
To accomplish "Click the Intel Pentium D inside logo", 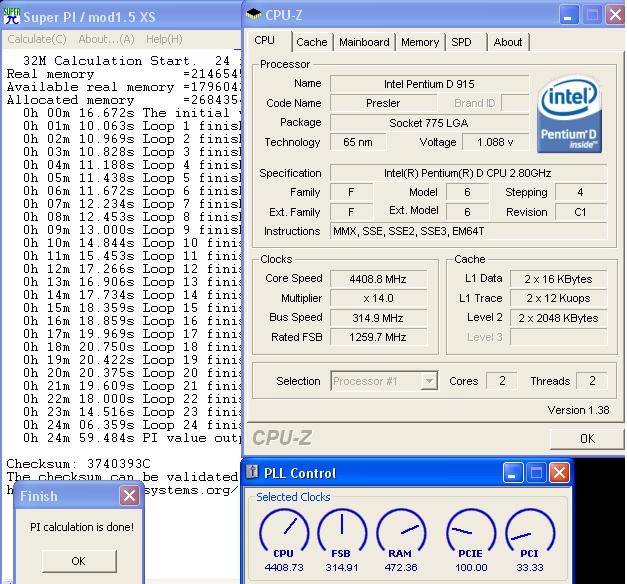I will 569,114.
